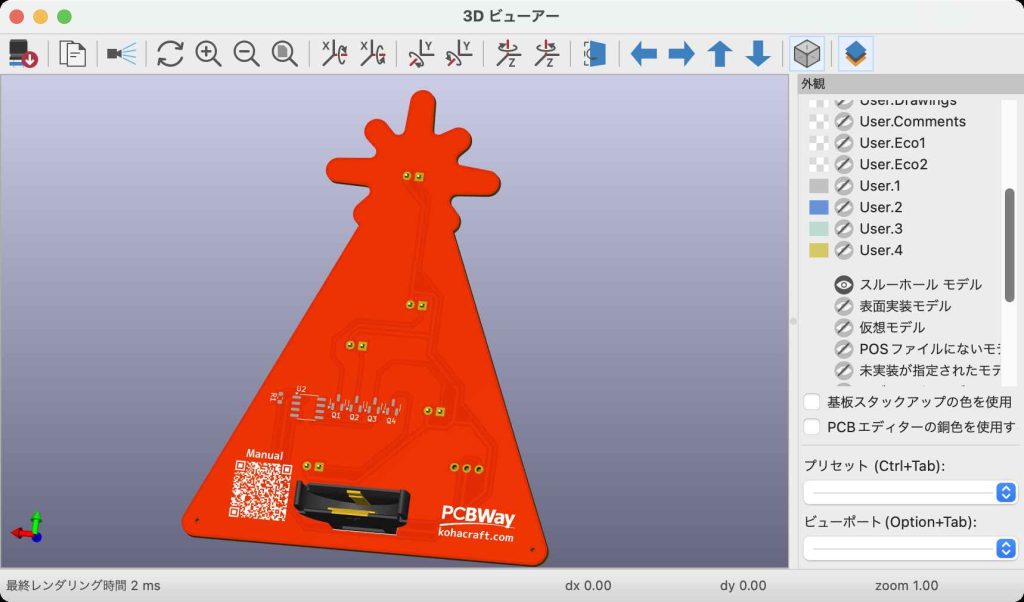
Task: Toggle the appearance manager layers icon
Action: pyautogui.click(x=855, y=53)
